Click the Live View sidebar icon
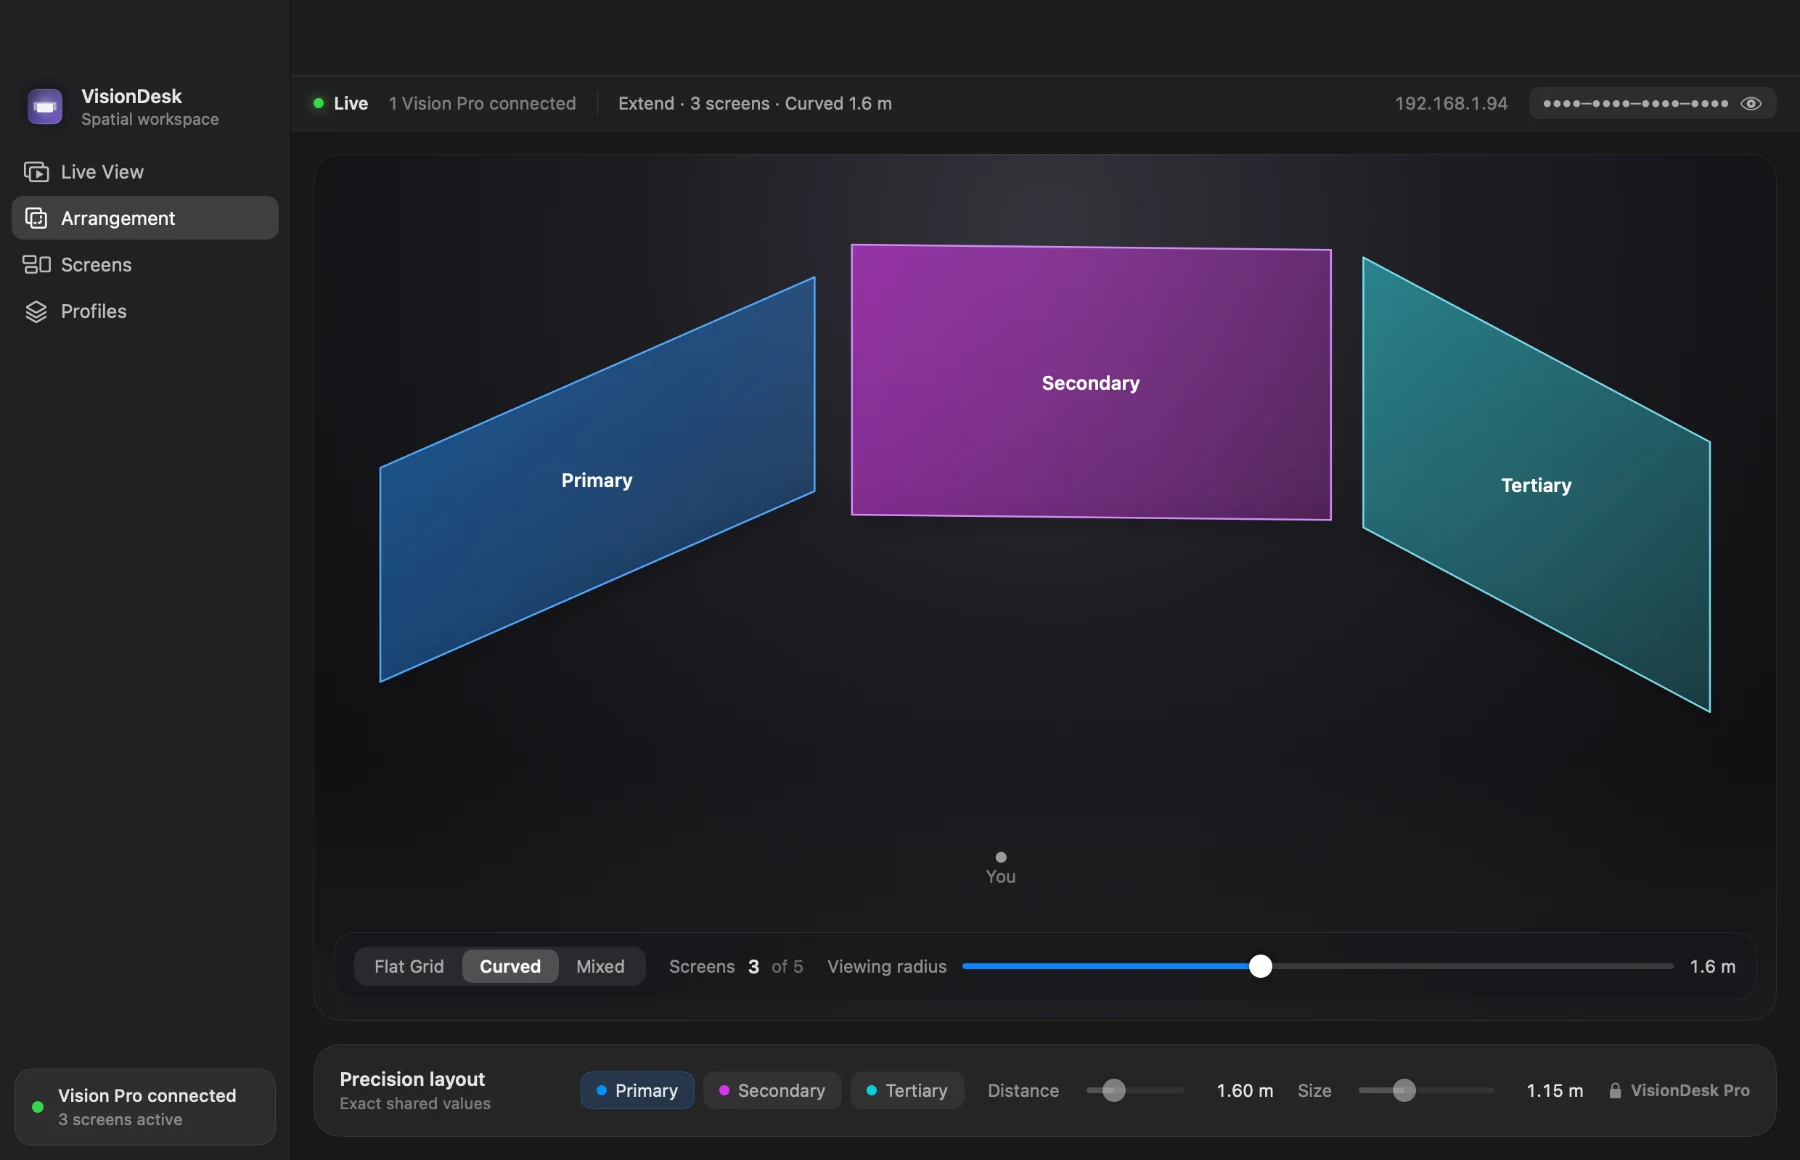 tap(36, 172)
